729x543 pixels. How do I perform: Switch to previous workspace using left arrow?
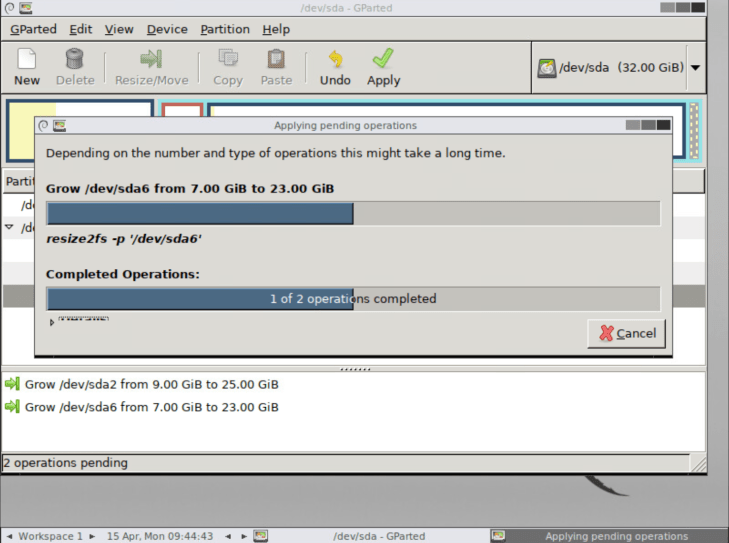[9, 536]
